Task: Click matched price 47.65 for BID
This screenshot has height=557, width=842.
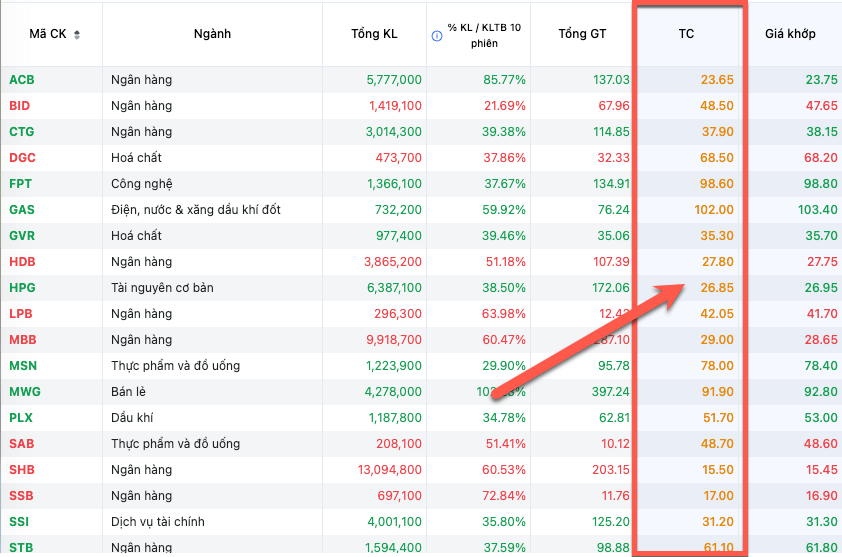Action: click(821, 106)
